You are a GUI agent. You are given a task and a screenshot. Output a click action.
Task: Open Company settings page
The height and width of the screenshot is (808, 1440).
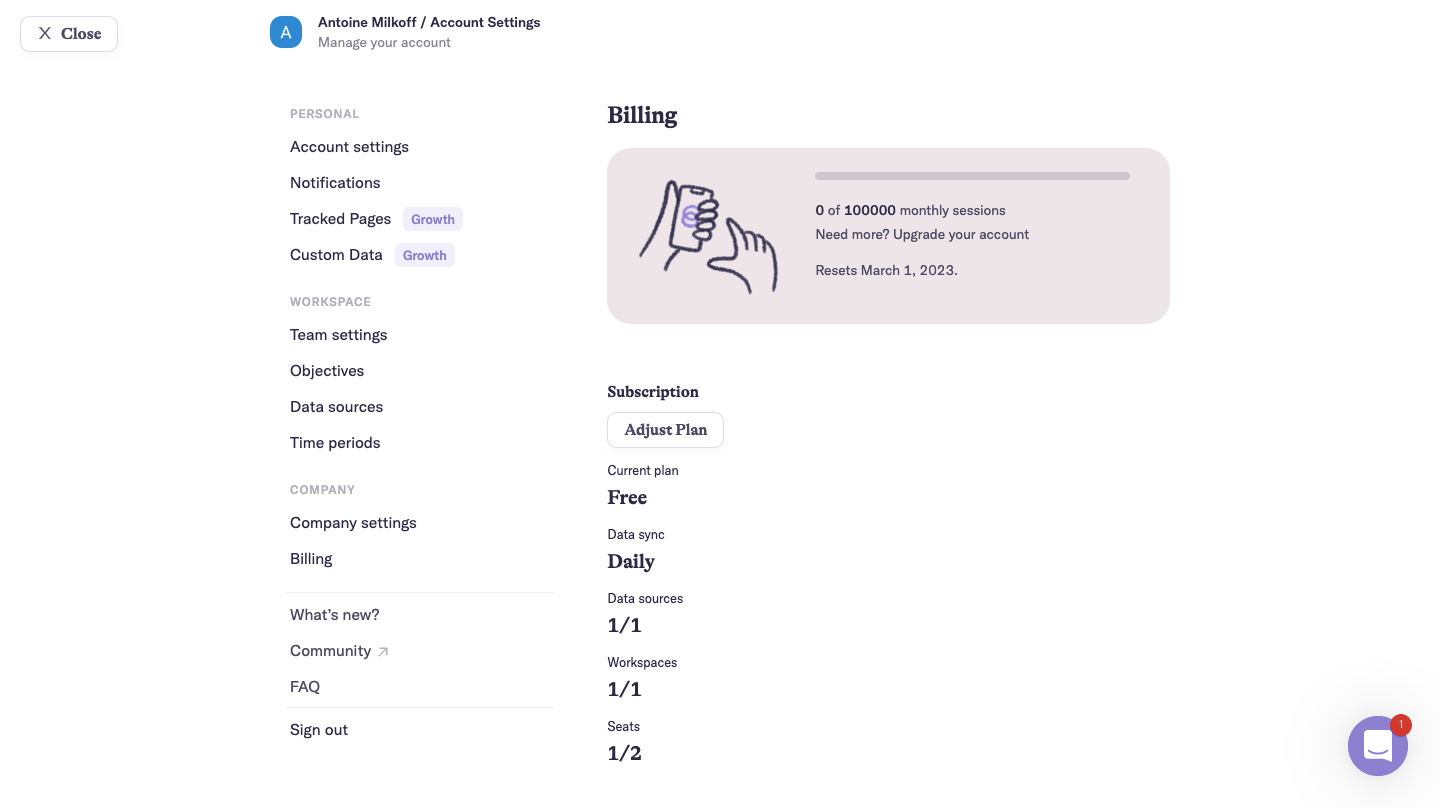353,523
